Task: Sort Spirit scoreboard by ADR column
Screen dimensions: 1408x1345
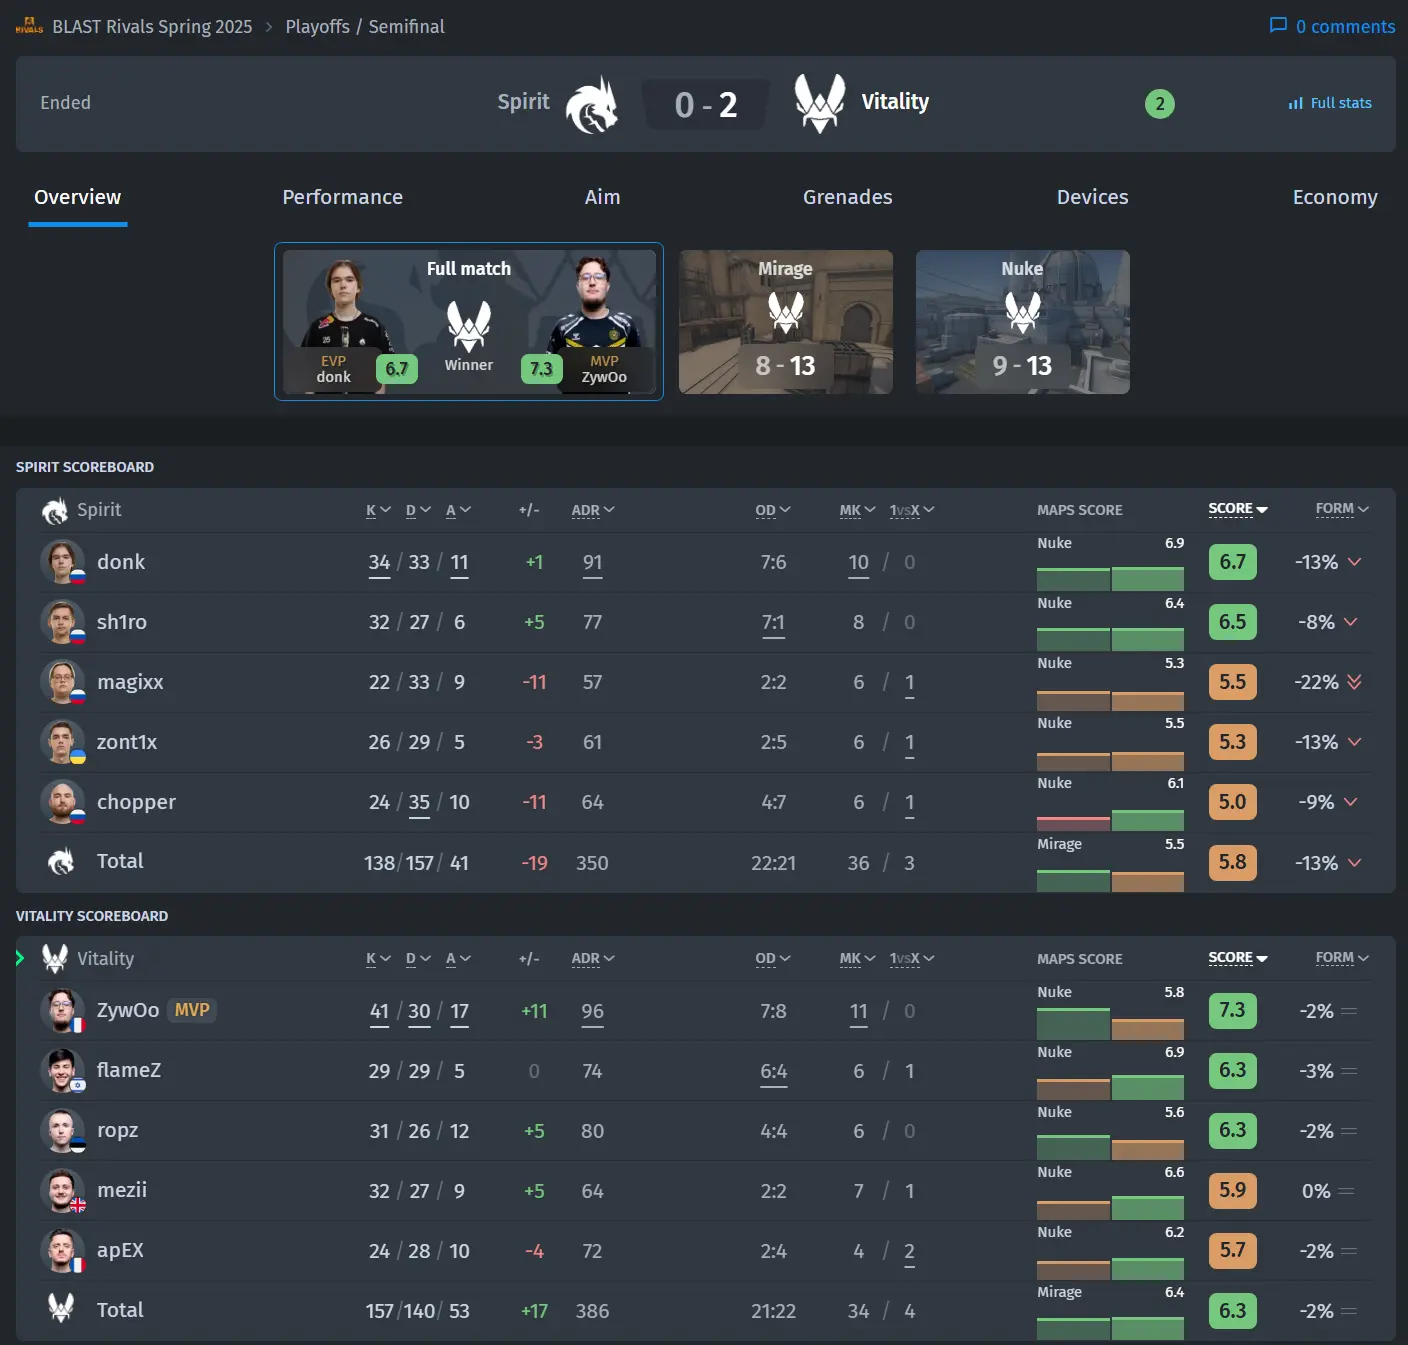Action: (x=592, y=510)
